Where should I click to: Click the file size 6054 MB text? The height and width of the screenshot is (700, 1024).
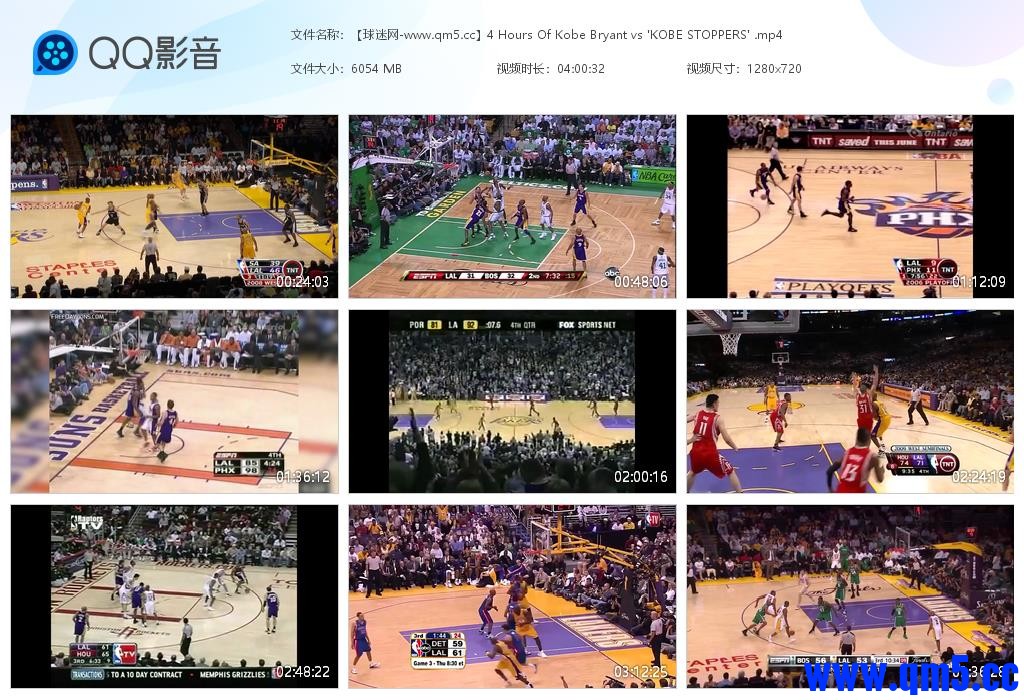click(x=376, y=69)
